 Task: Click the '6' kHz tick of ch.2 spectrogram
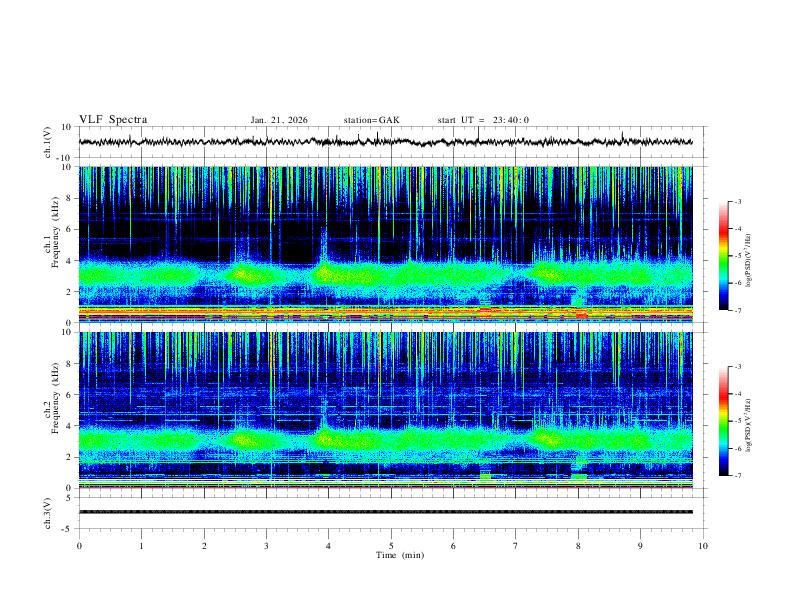[69, 395]
